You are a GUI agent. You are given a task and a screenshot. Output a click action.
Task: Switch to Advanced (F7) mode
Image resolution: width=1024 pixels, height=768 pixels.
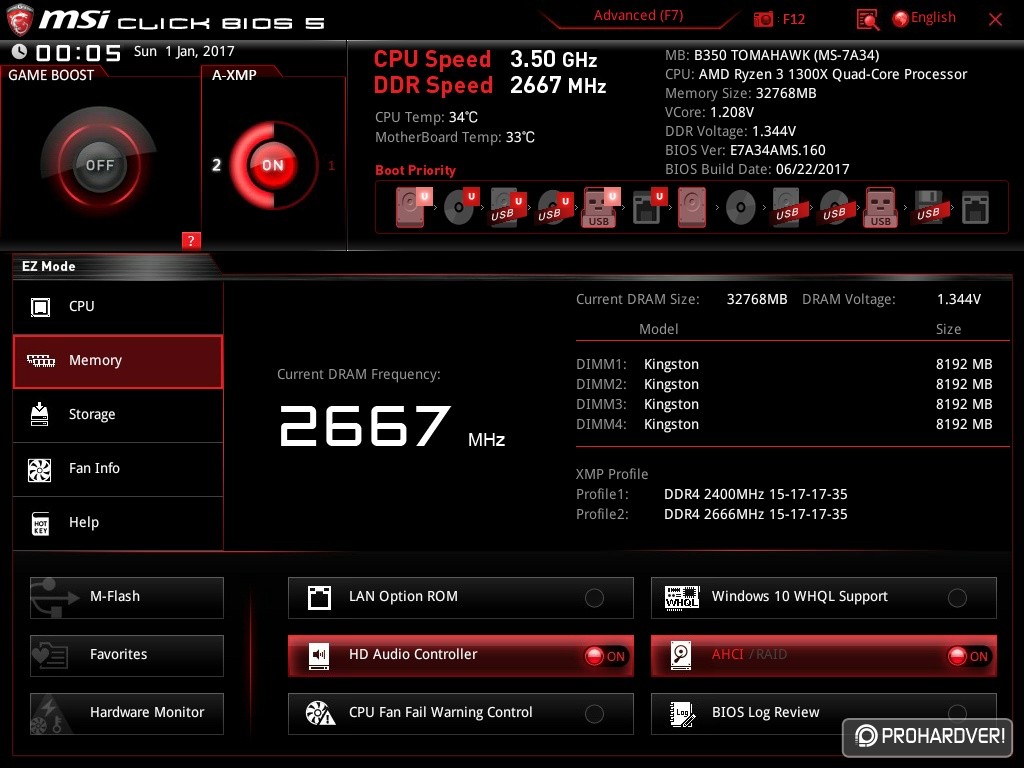[x=638, y=16]
